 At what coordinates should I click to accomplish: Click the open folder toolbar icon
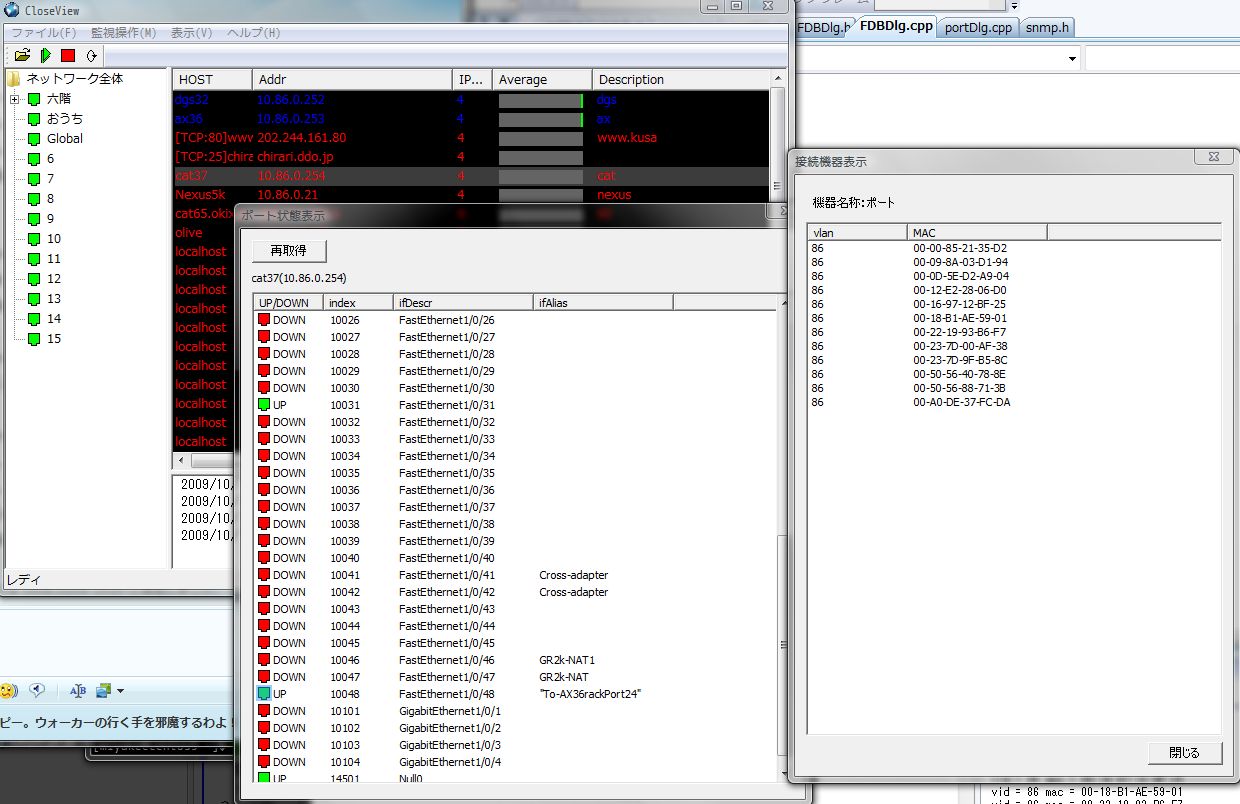click(22, 55)
